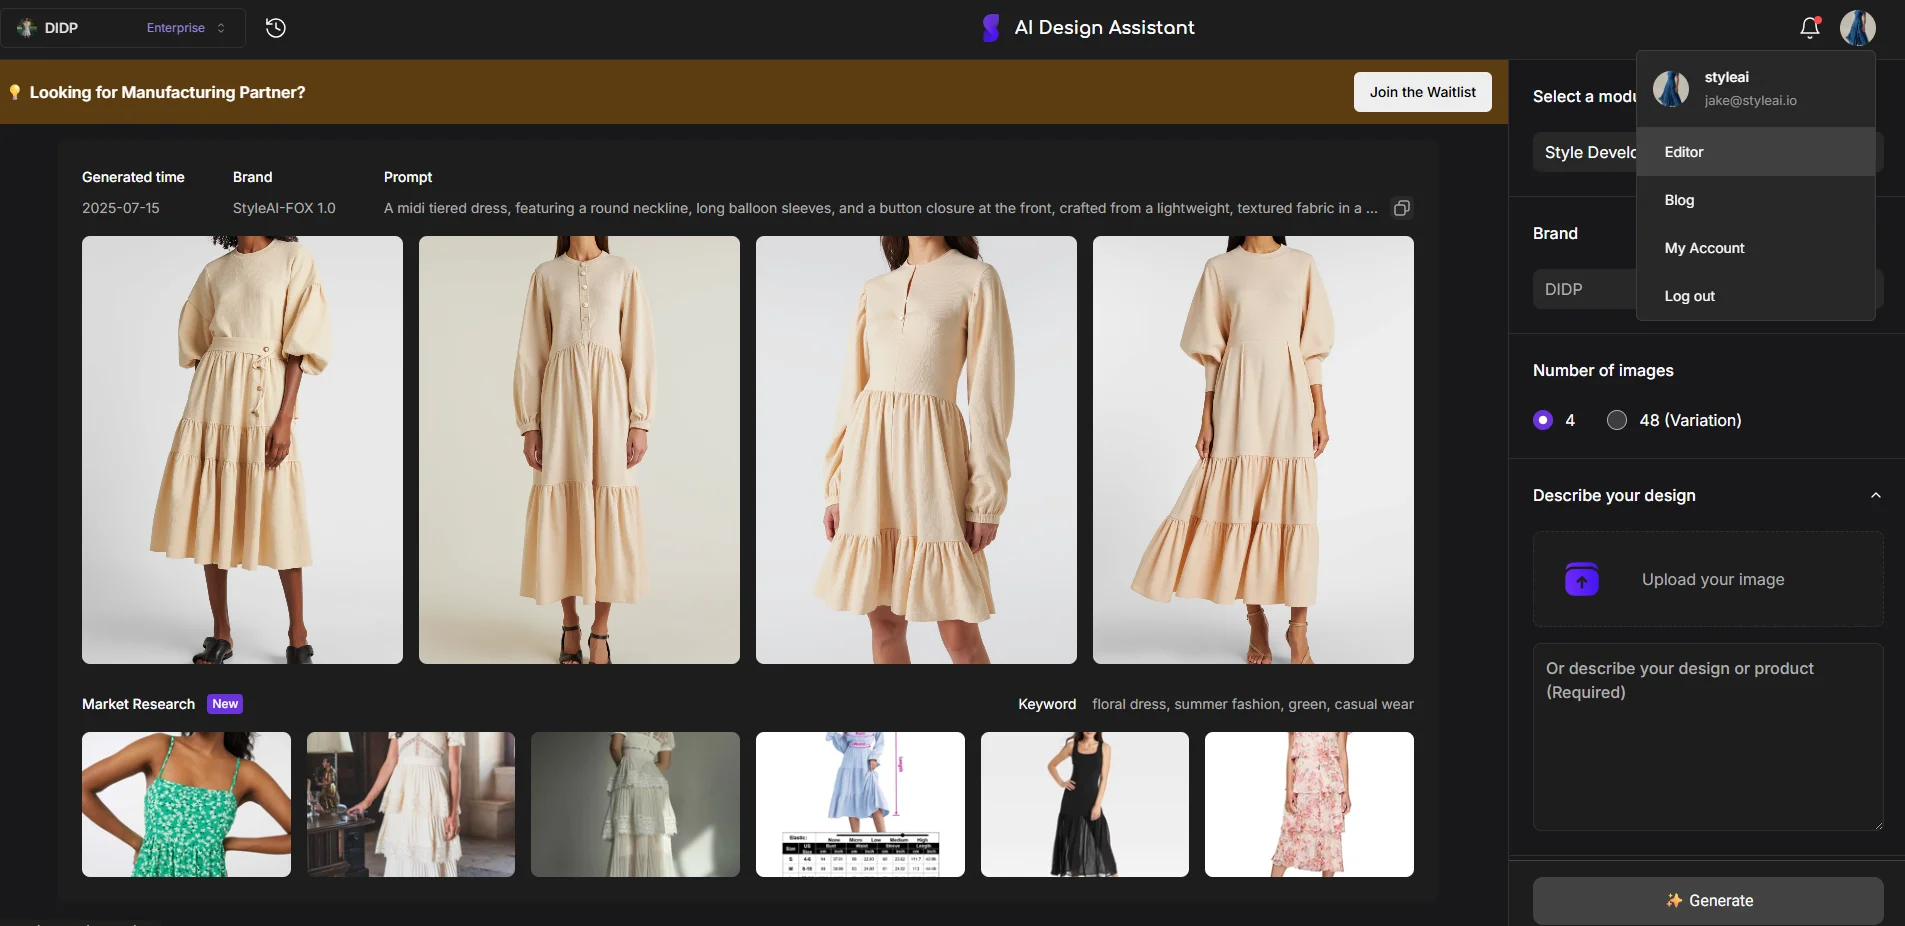Click the lightbulb icon in banner
The image size is (1905, 926).
pos(15,92)
